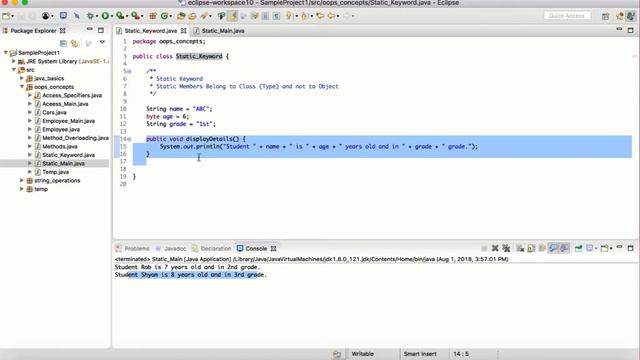Click the Previous Annotation toolbar icon
The height and width of the screenshot is (360, 640).
click(x=304, y=16)
